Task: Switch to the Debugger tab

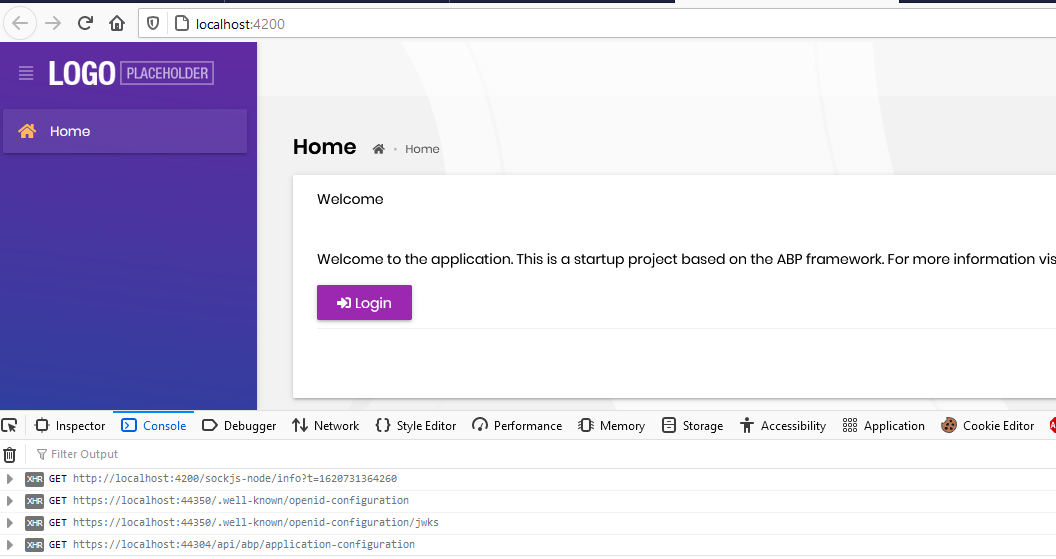Action: (x=239, y=425)
